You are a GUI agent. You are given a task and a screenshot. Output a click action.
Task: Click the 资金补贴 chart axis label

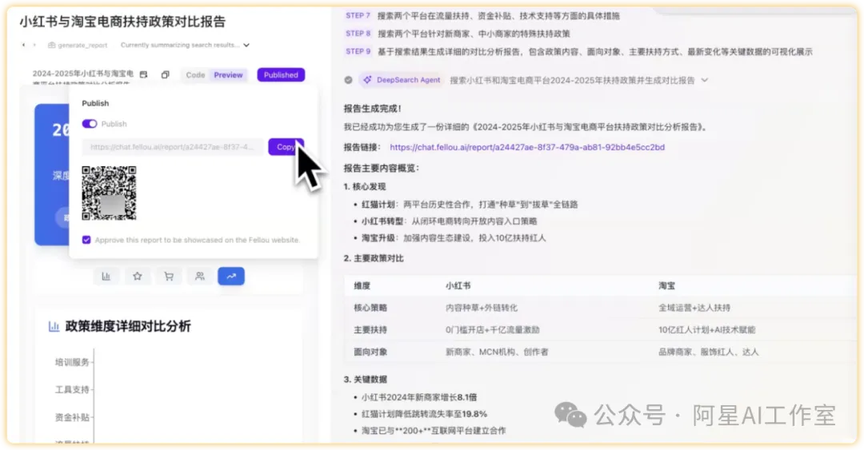coord(72,418)
